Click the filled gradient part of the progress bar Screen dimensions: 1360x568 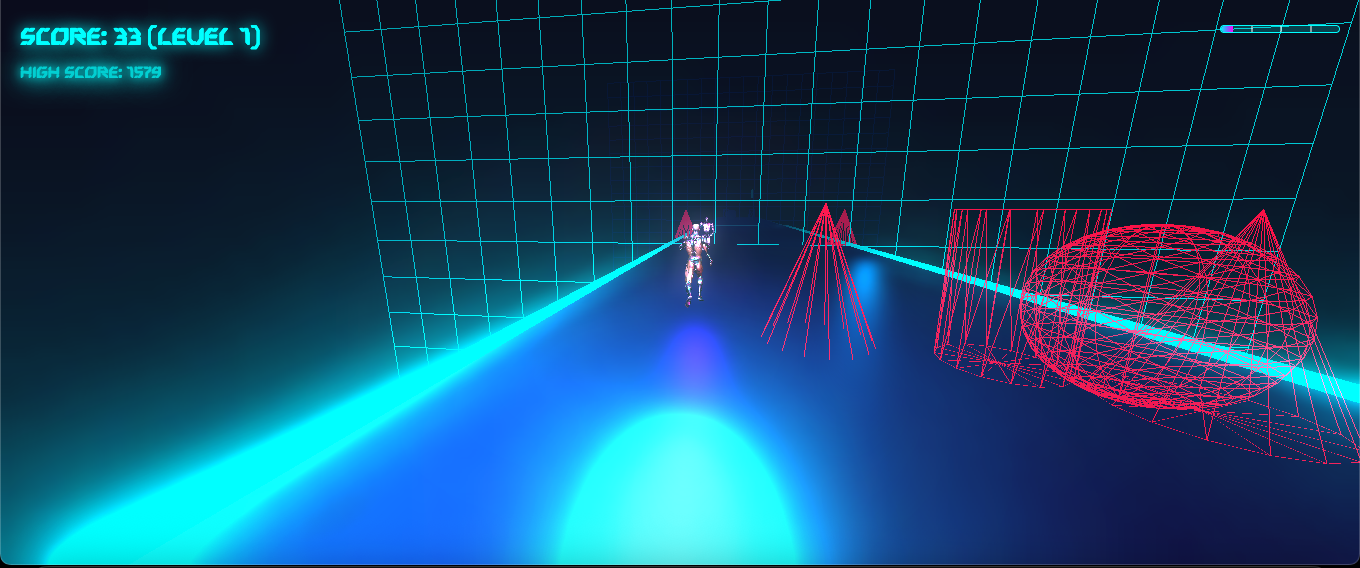(1227, 29)
